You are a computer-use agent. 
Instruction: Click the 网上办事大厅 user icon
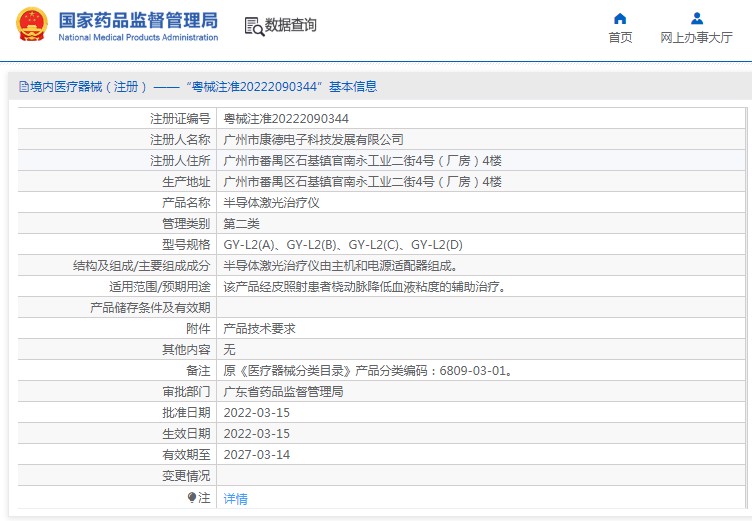(696, 19)
